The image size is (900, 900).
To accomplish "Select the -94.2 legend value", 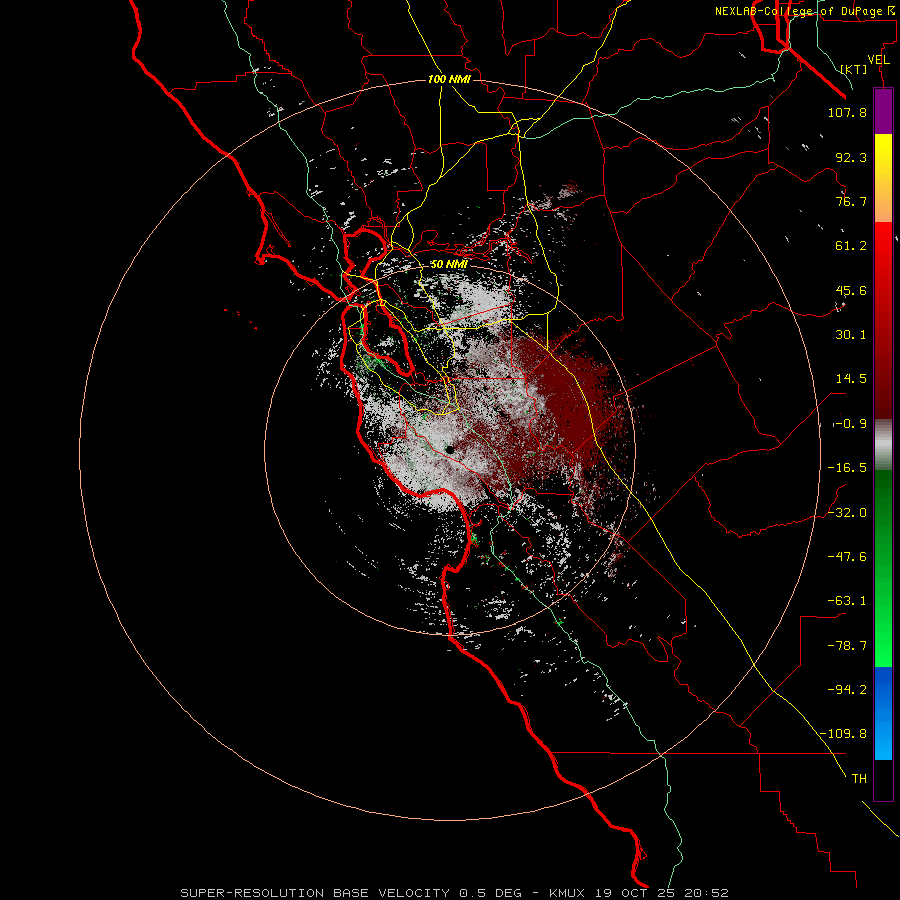I will (x=847, y=690).
